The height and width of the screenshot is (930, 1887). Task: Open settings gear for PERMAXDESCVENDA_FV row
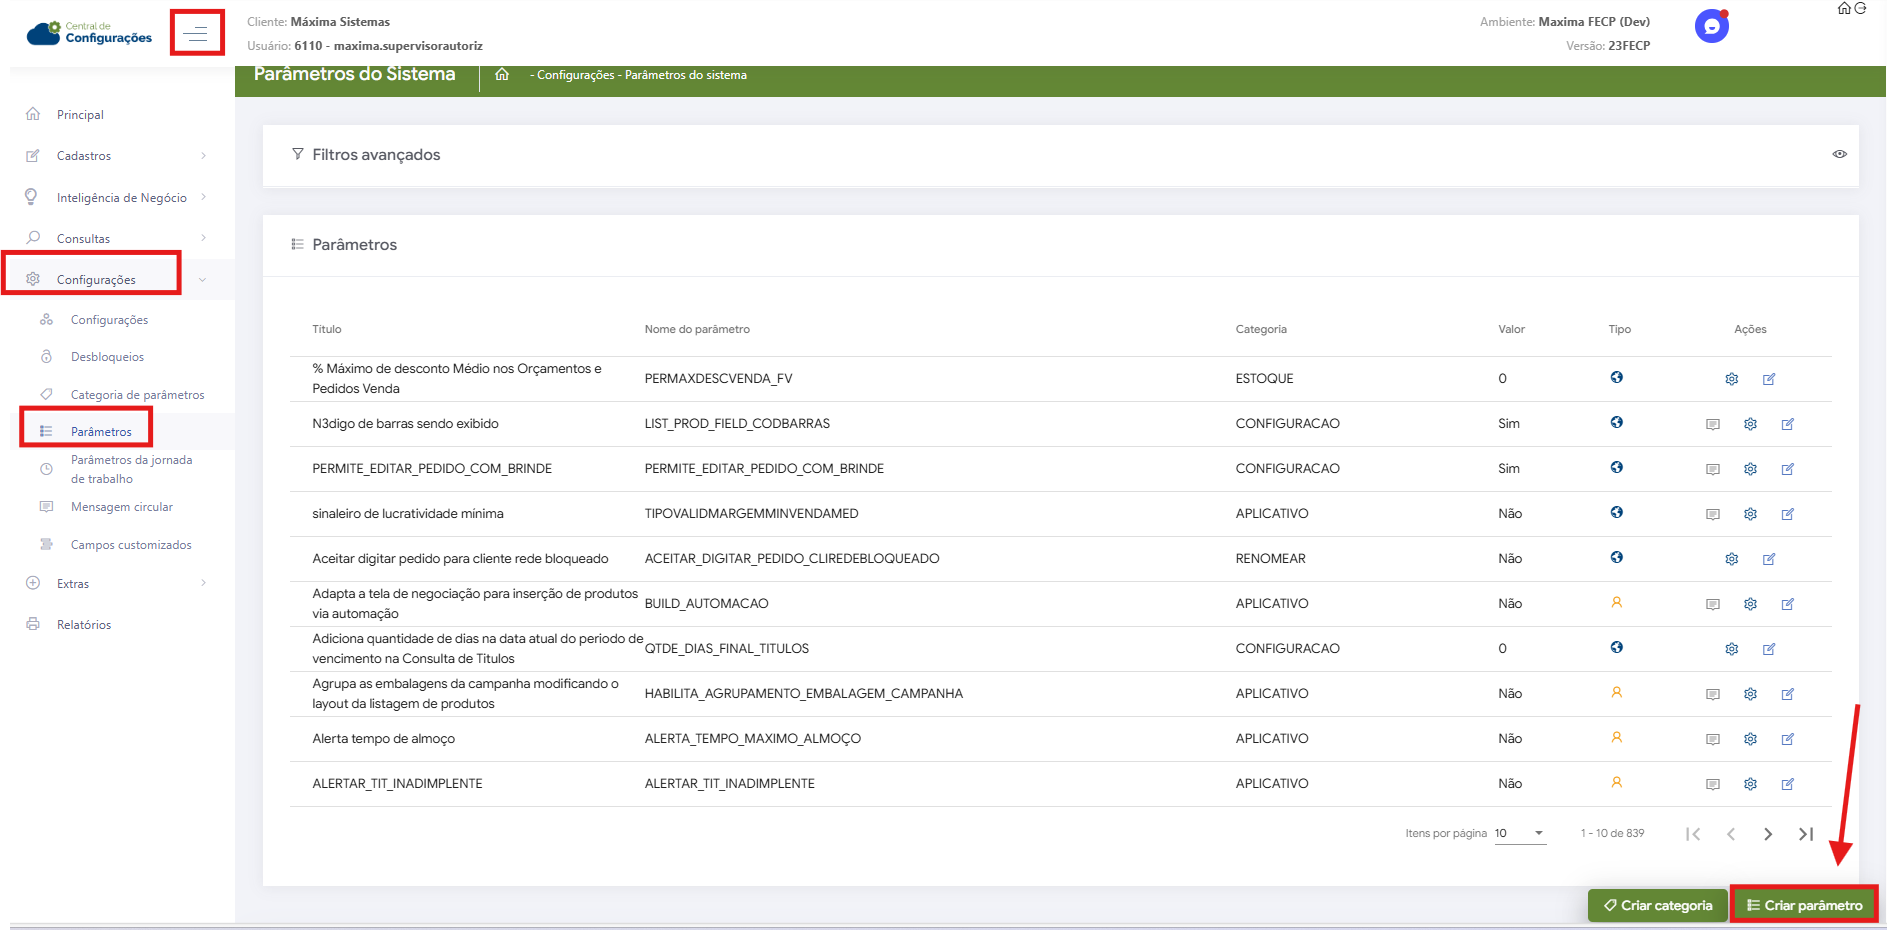[x=1731, y=379]
